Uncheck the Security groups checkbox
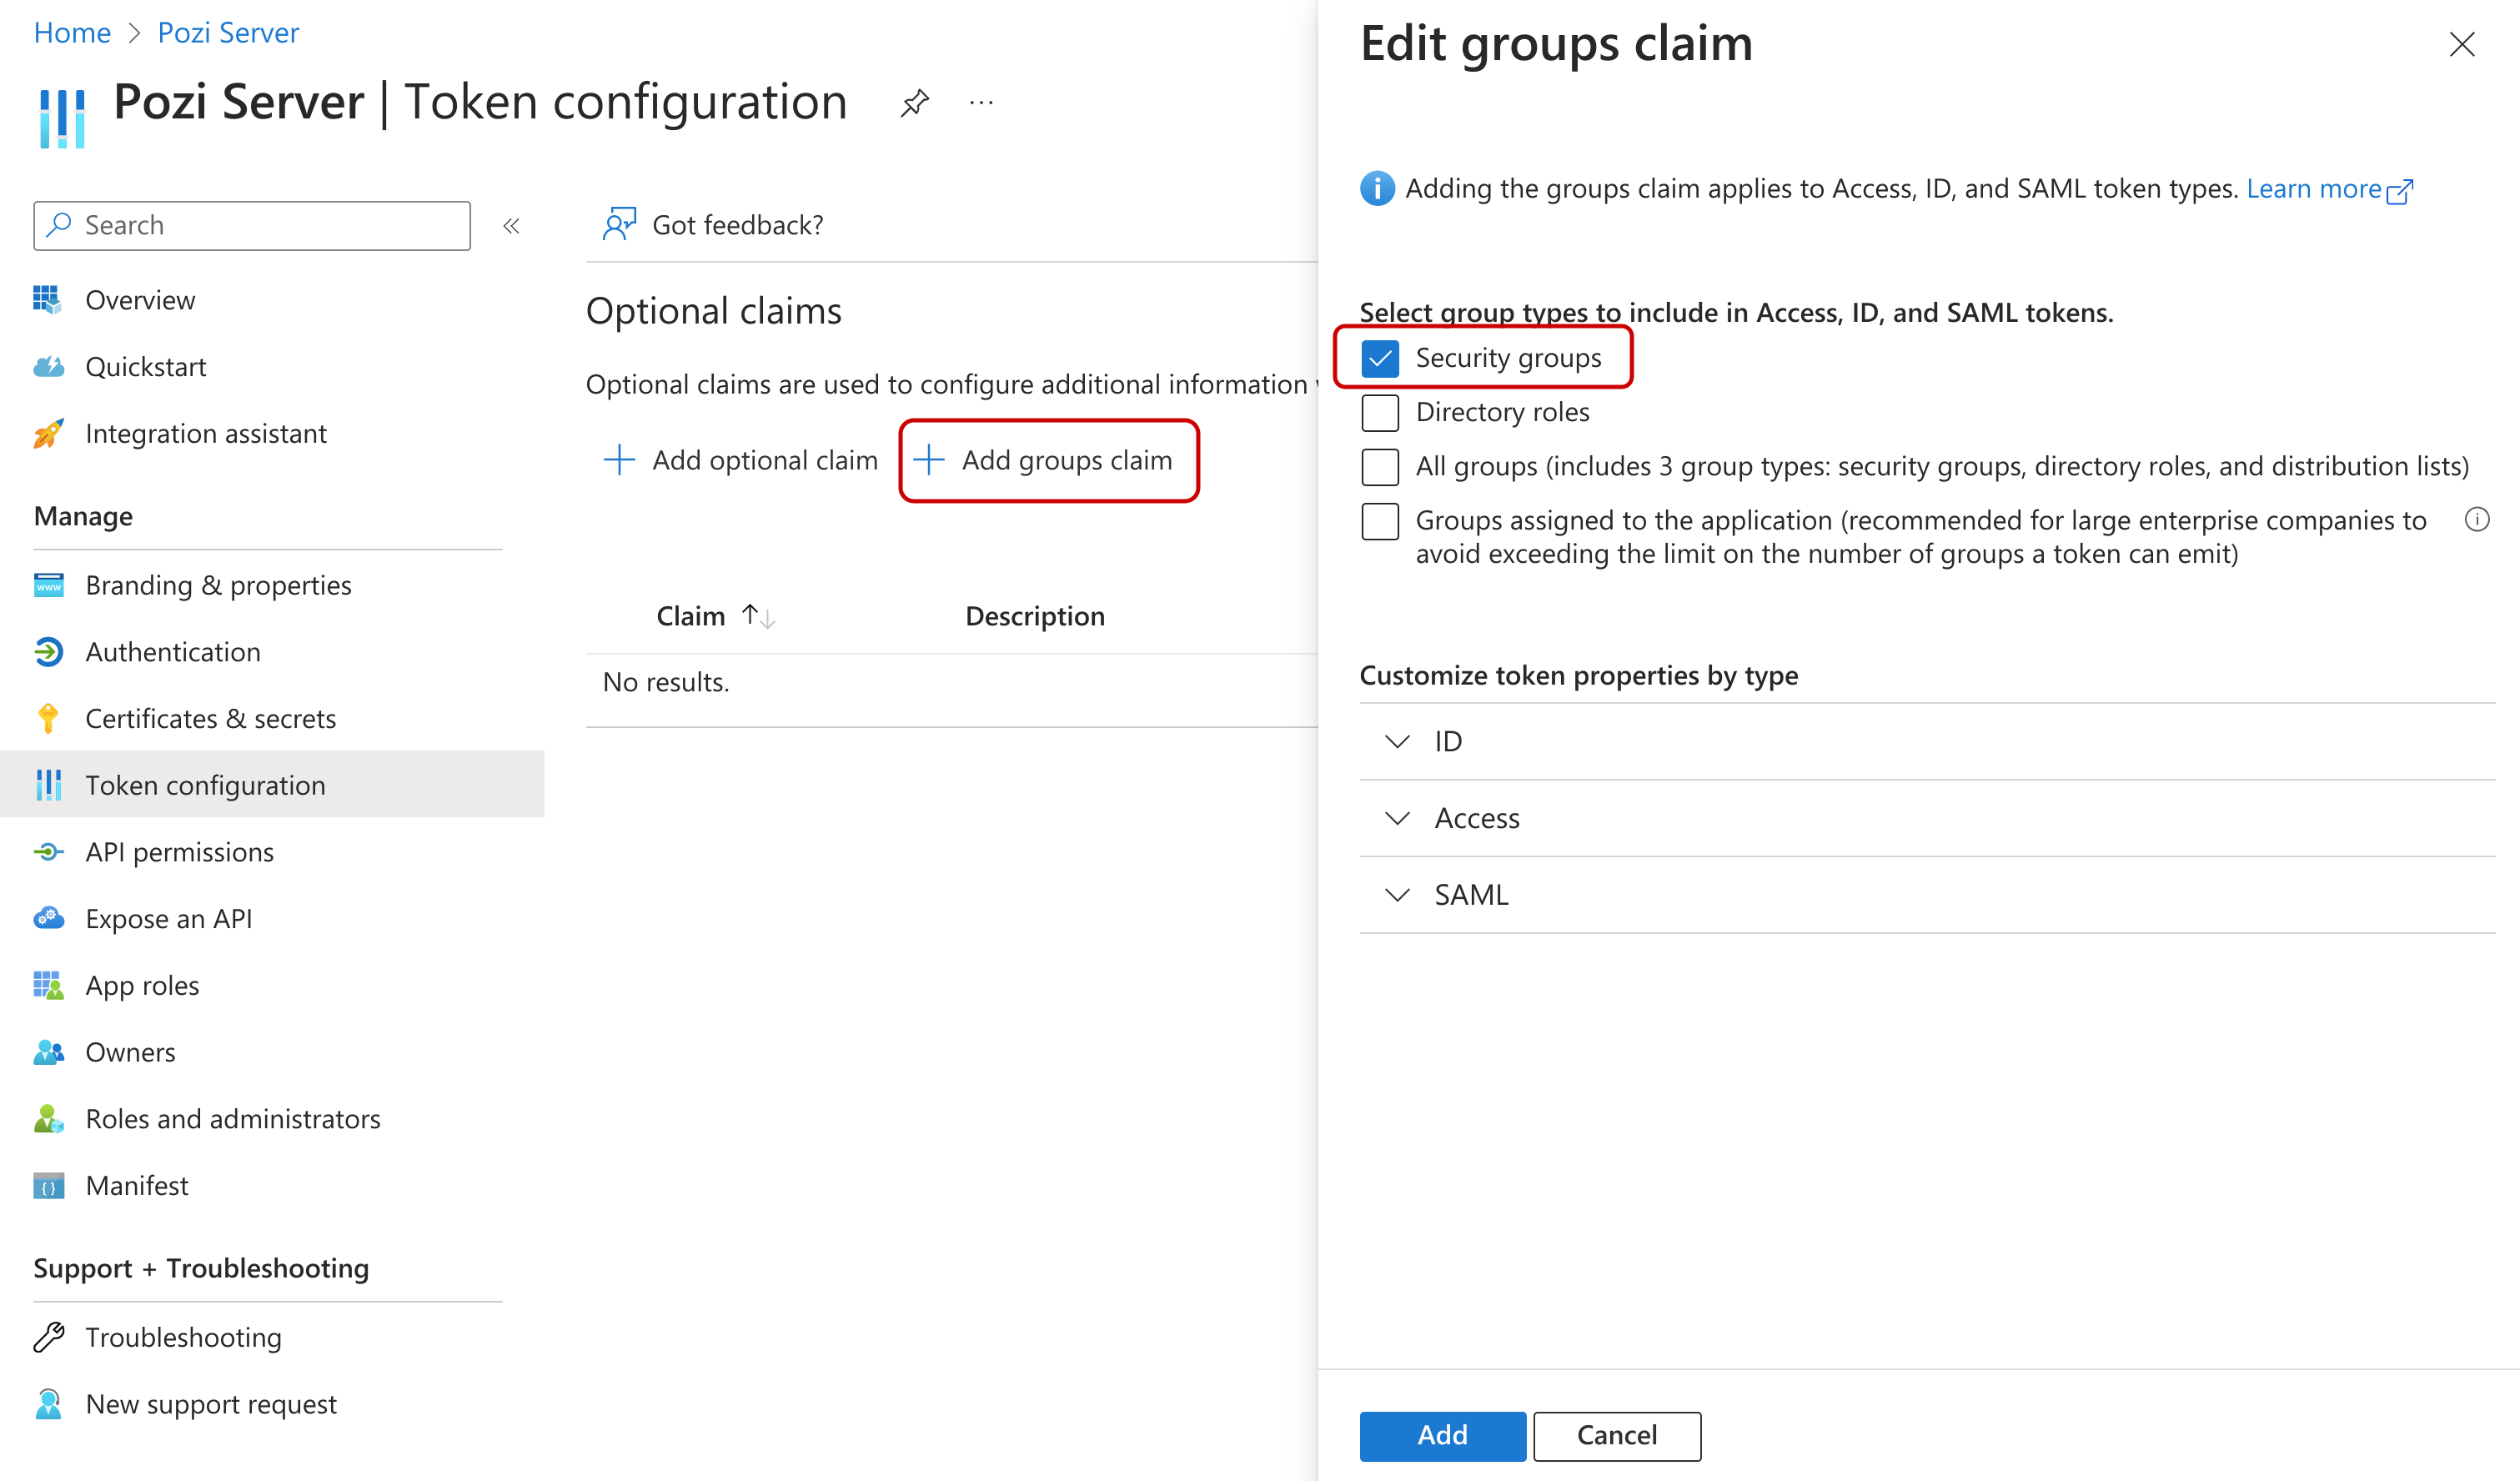 [1380, 358]
